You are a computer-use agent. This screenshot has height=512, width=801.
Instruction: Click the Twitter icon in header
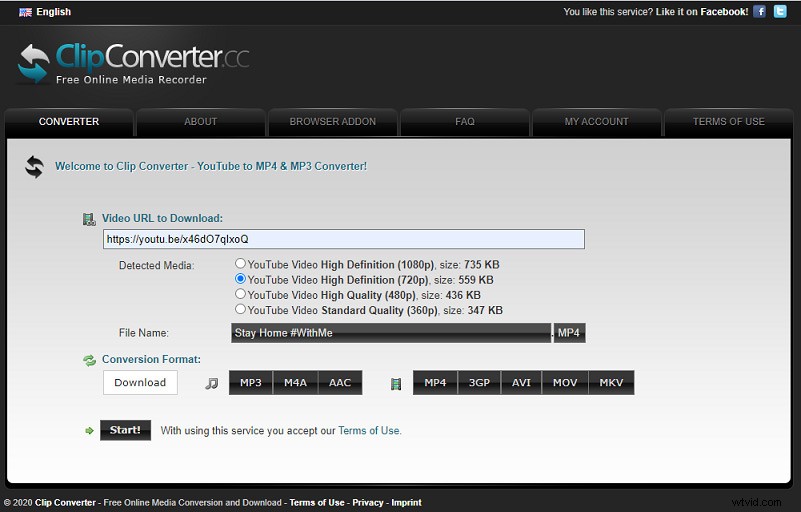coord(780,11)
